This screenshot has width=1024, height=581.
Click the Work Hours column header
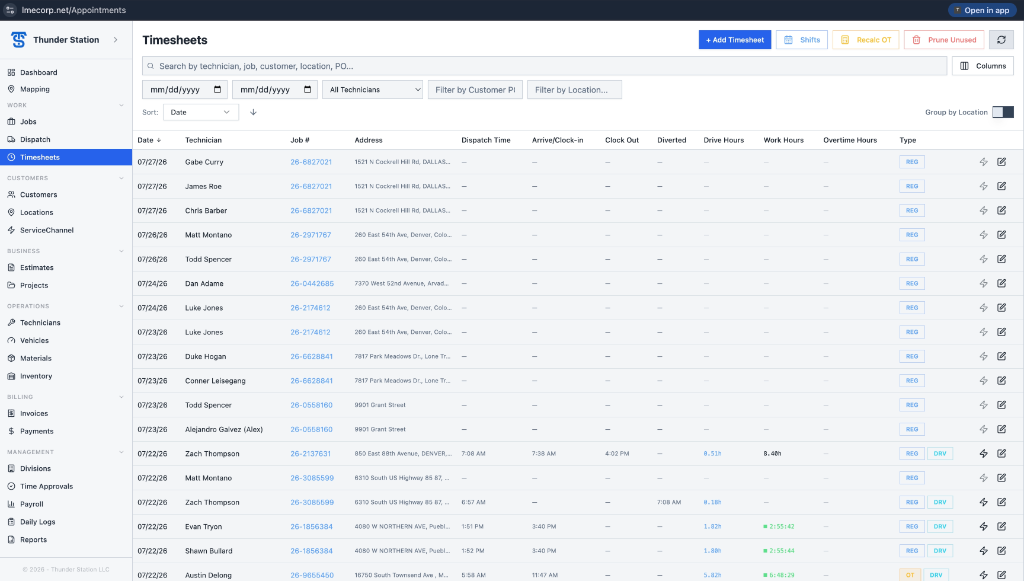pyautogui.click(x=783, y=140)
